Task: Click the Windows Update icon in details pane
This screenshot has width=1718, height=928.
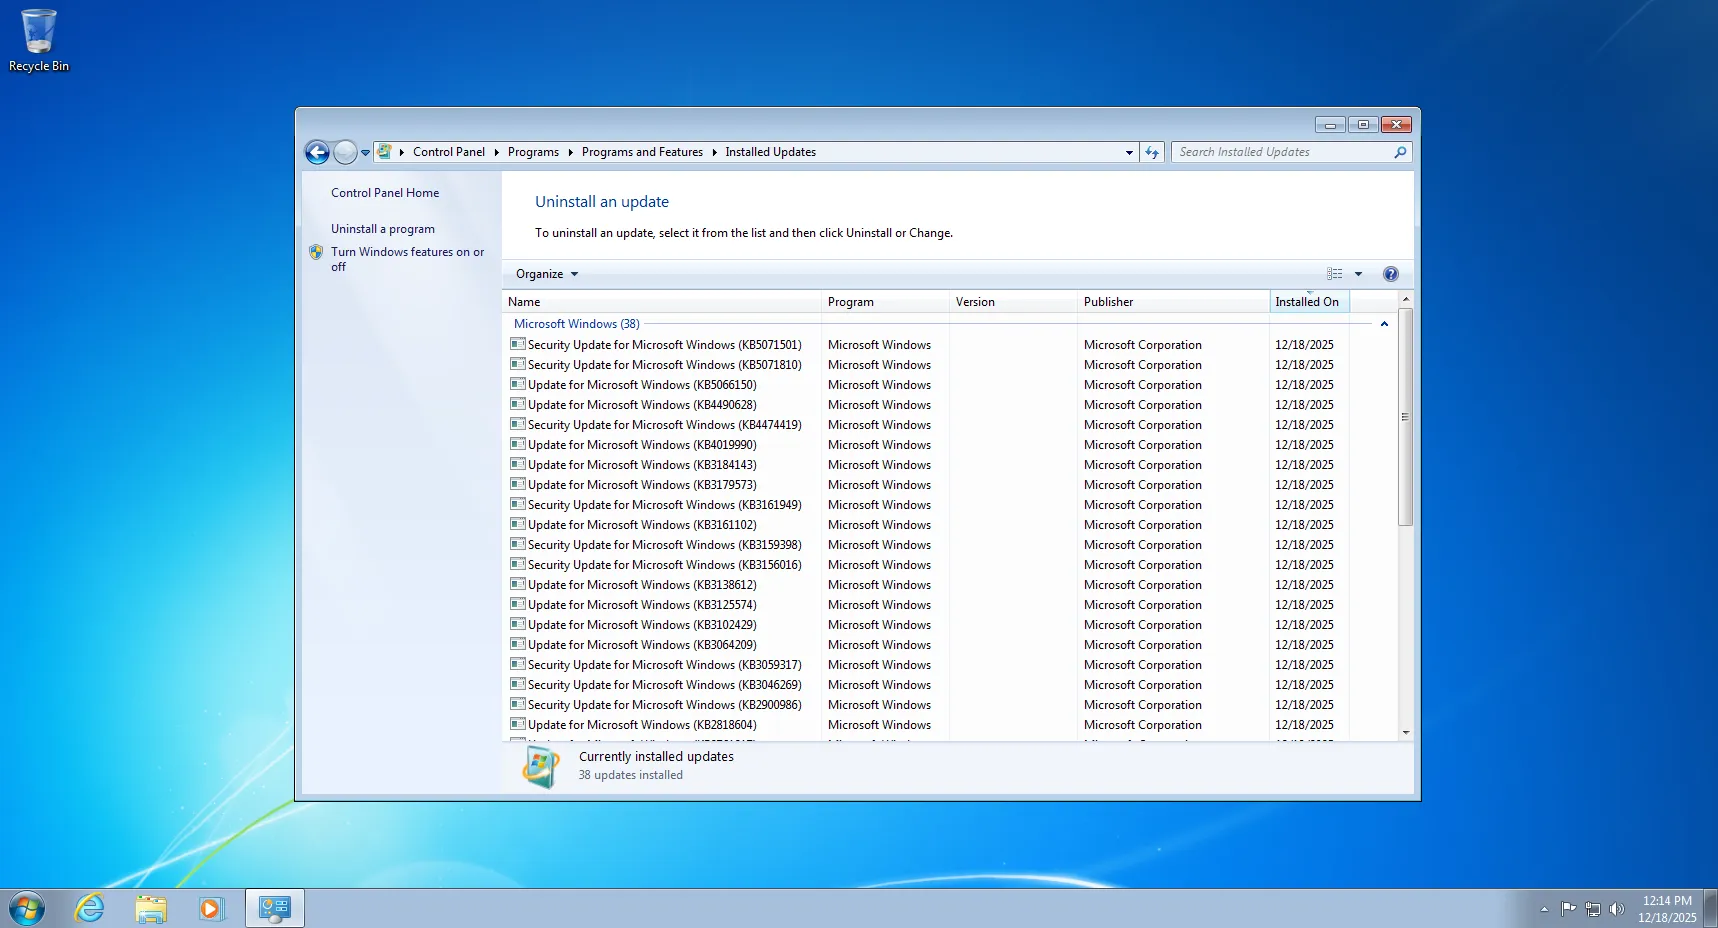Action: (541, 767)
